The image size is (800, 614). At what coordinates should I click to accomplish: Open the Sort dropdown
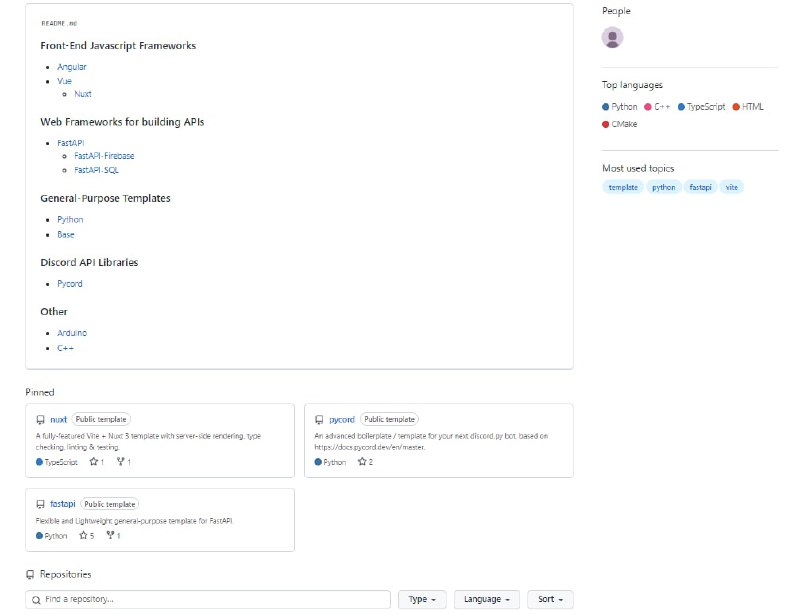coord(550,599)
